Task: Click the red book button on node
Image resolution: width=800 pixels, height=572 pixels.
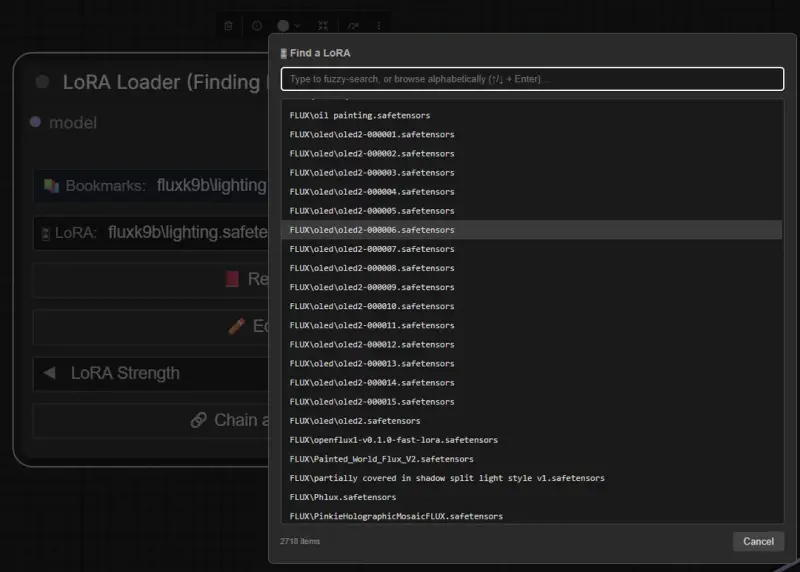Action: (151, 279)
